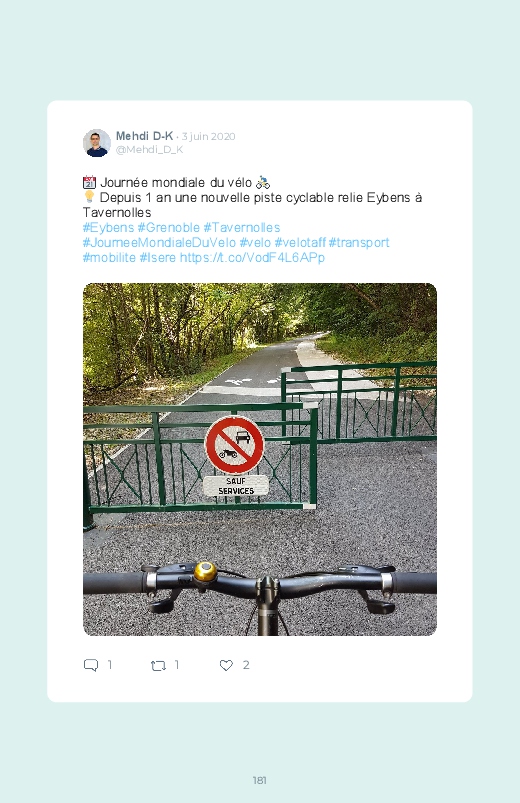
Task: Open the #velotaff hashtag
Action: 300,242
